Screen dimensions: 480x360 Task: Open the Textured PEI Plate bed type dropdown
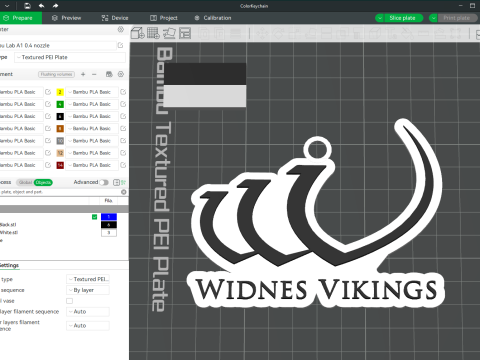click(x=70, y=57)
